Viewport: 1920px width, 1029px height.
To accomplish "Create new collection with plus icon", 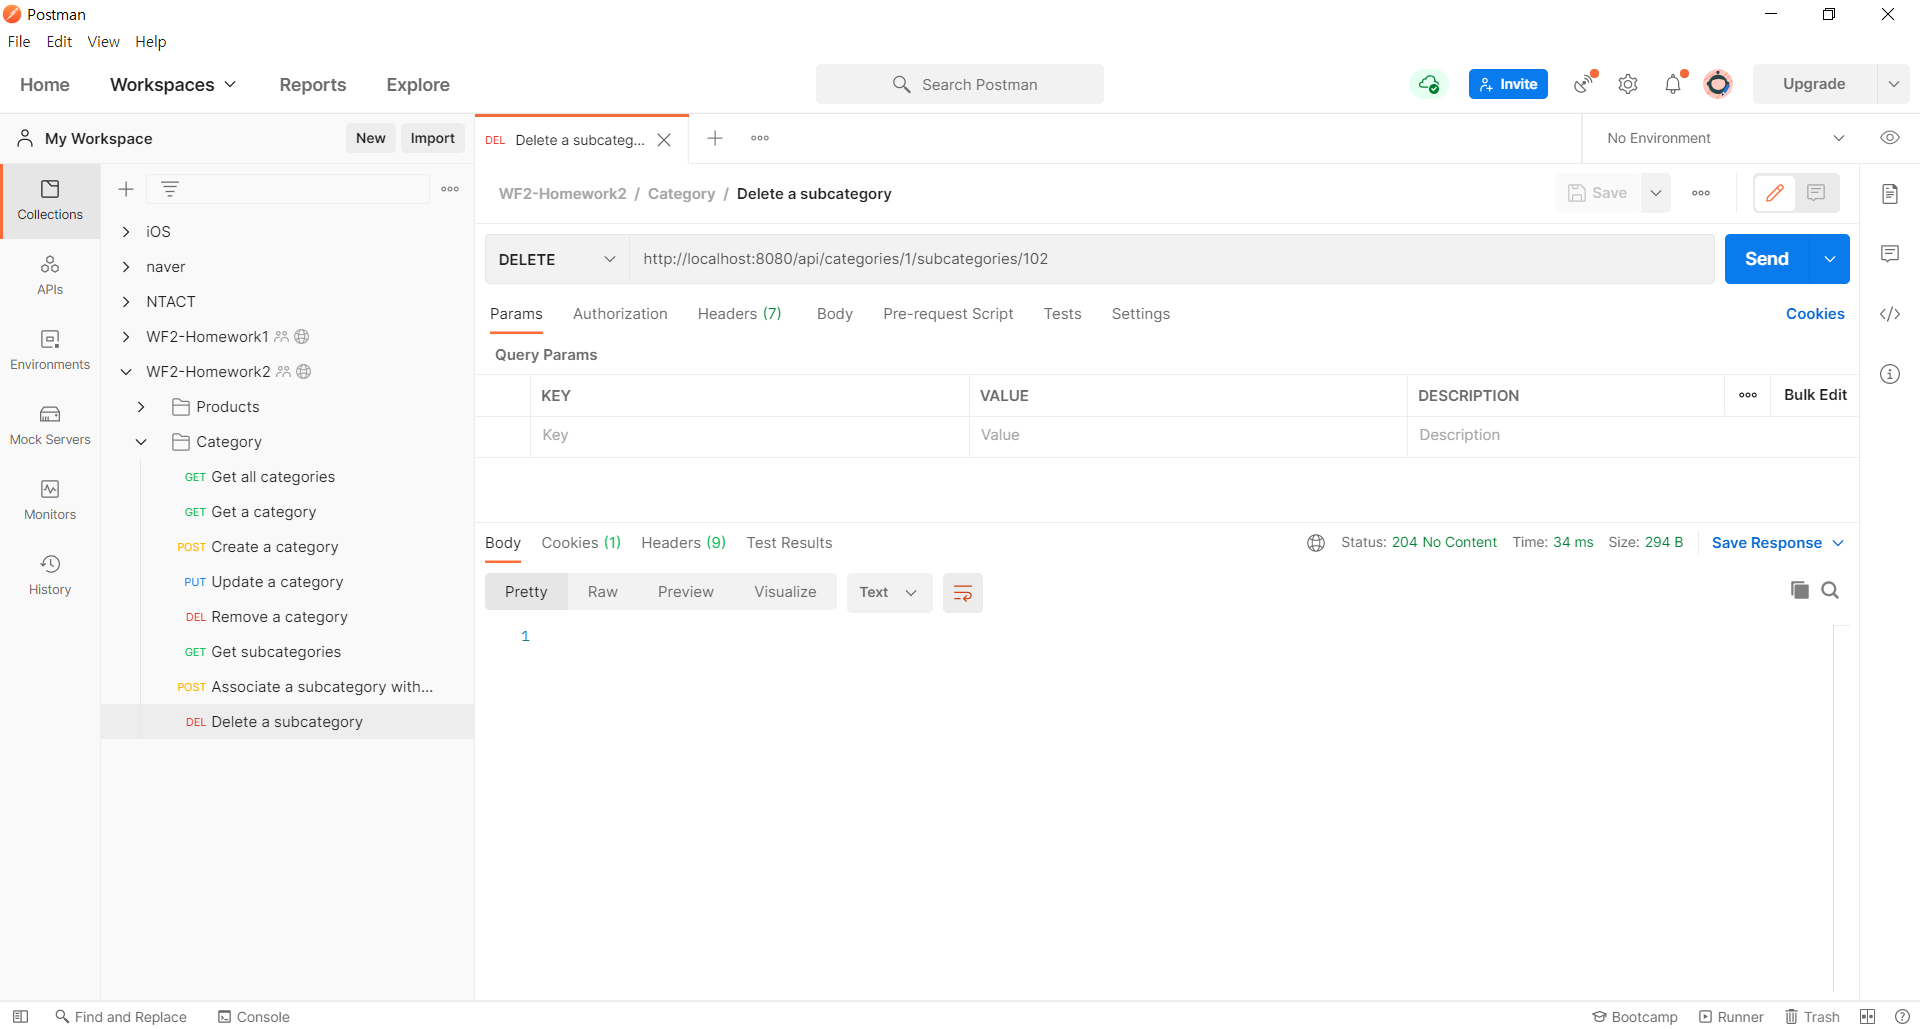I will (126, 189).
